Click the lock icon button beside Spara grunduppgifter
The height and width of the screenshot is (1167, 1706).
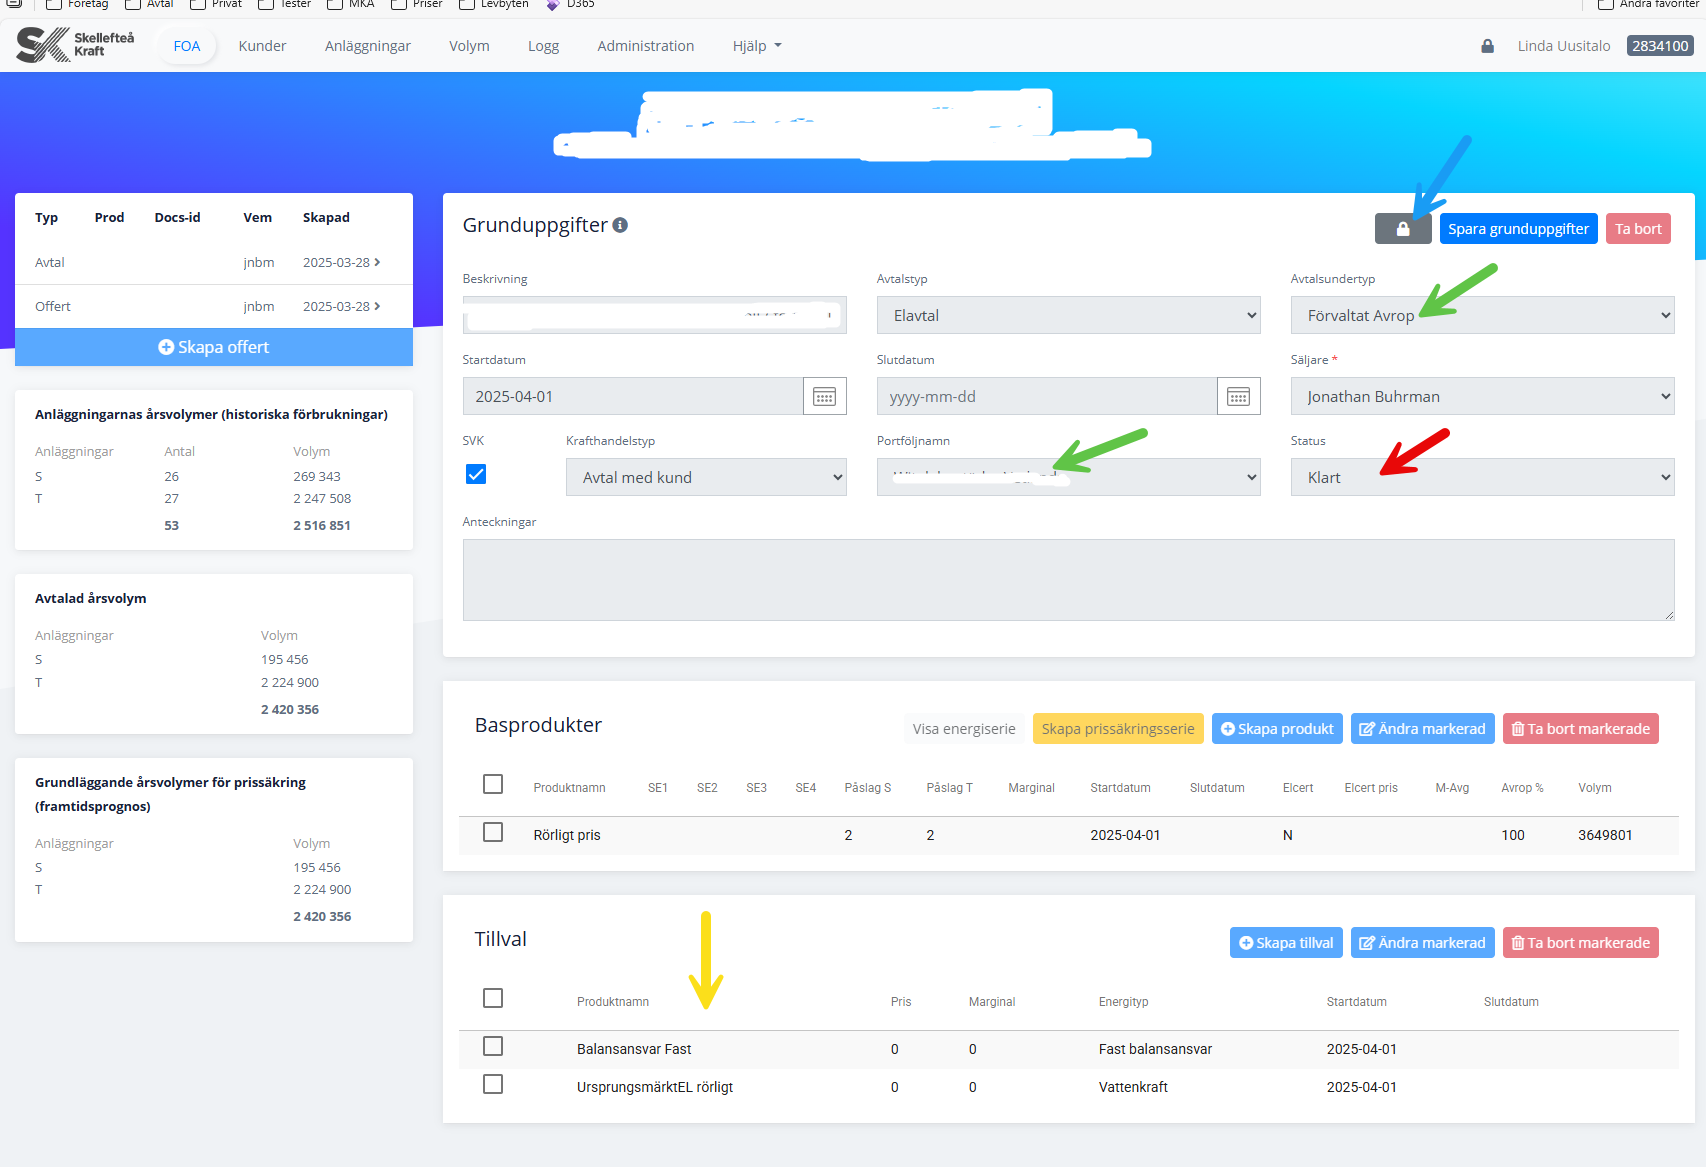click(1402, 229)
